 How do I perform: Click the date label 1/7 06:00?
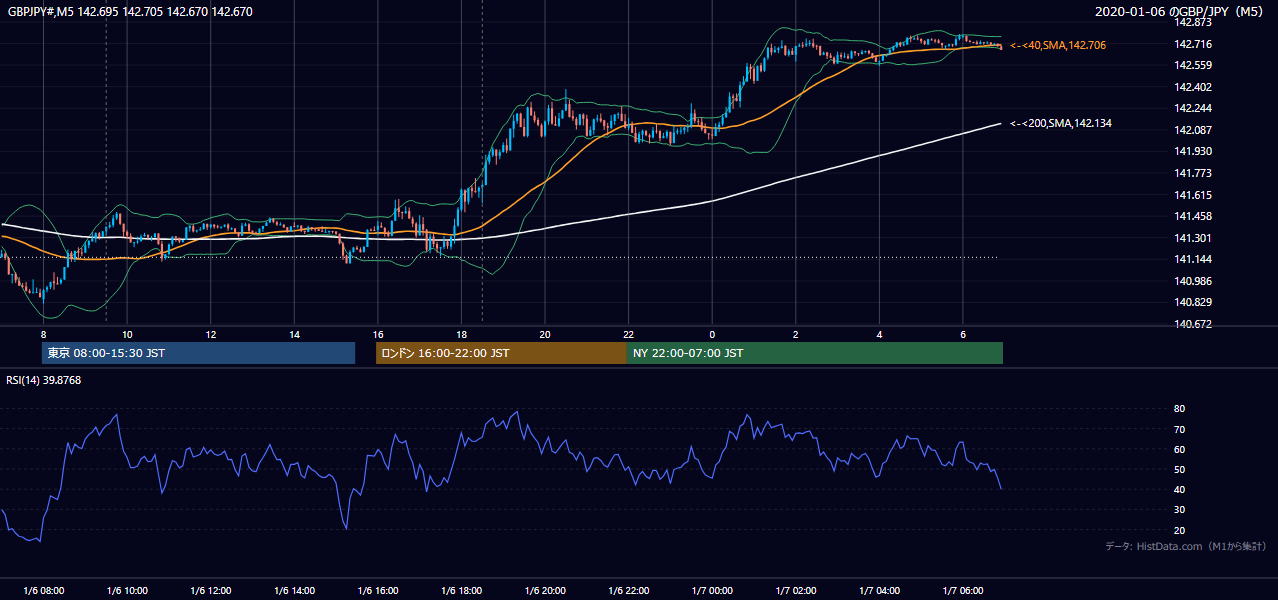click(x=962, y=590)
